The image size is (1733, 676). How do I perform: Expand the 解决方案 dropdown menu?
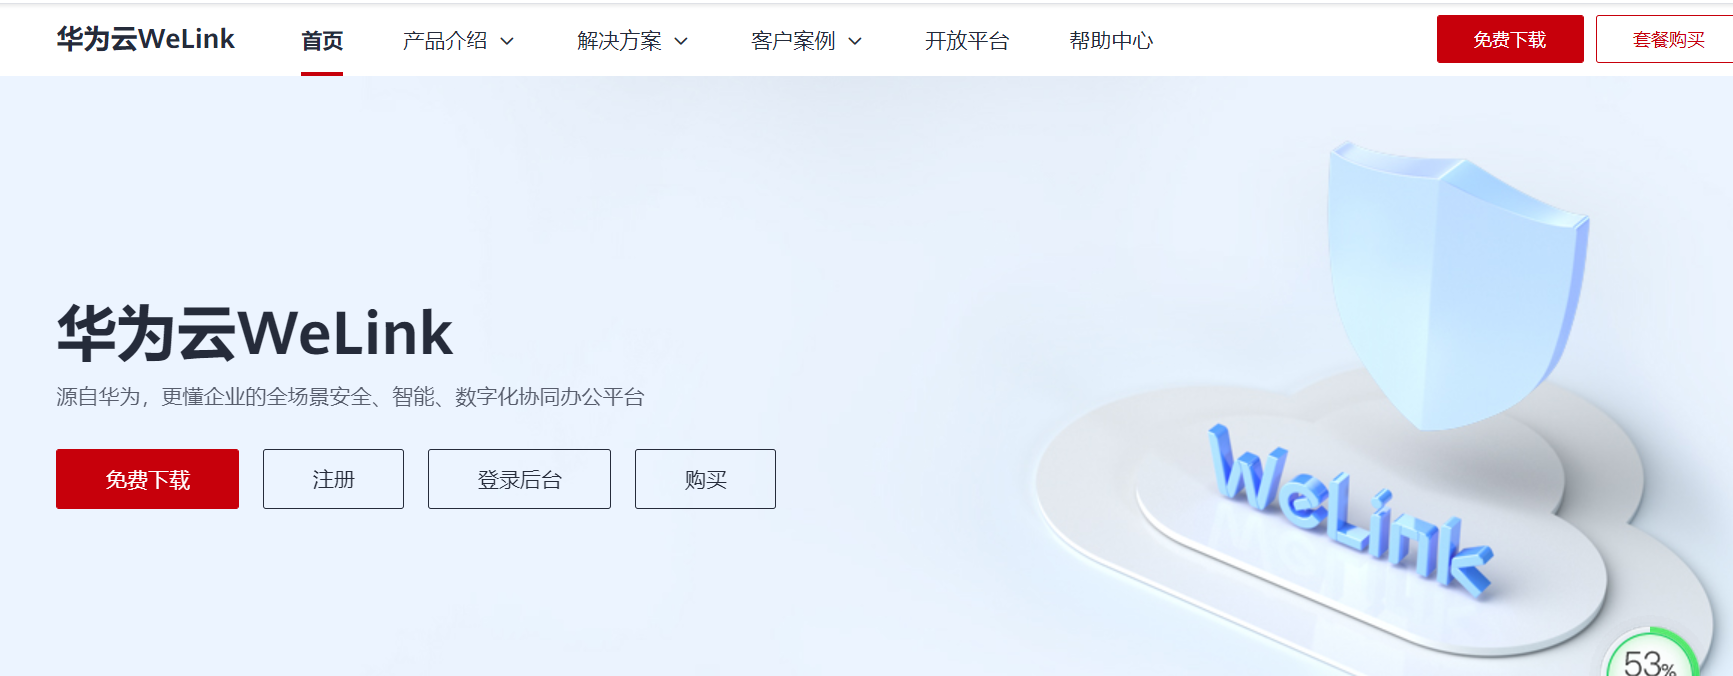click(632, 41)
